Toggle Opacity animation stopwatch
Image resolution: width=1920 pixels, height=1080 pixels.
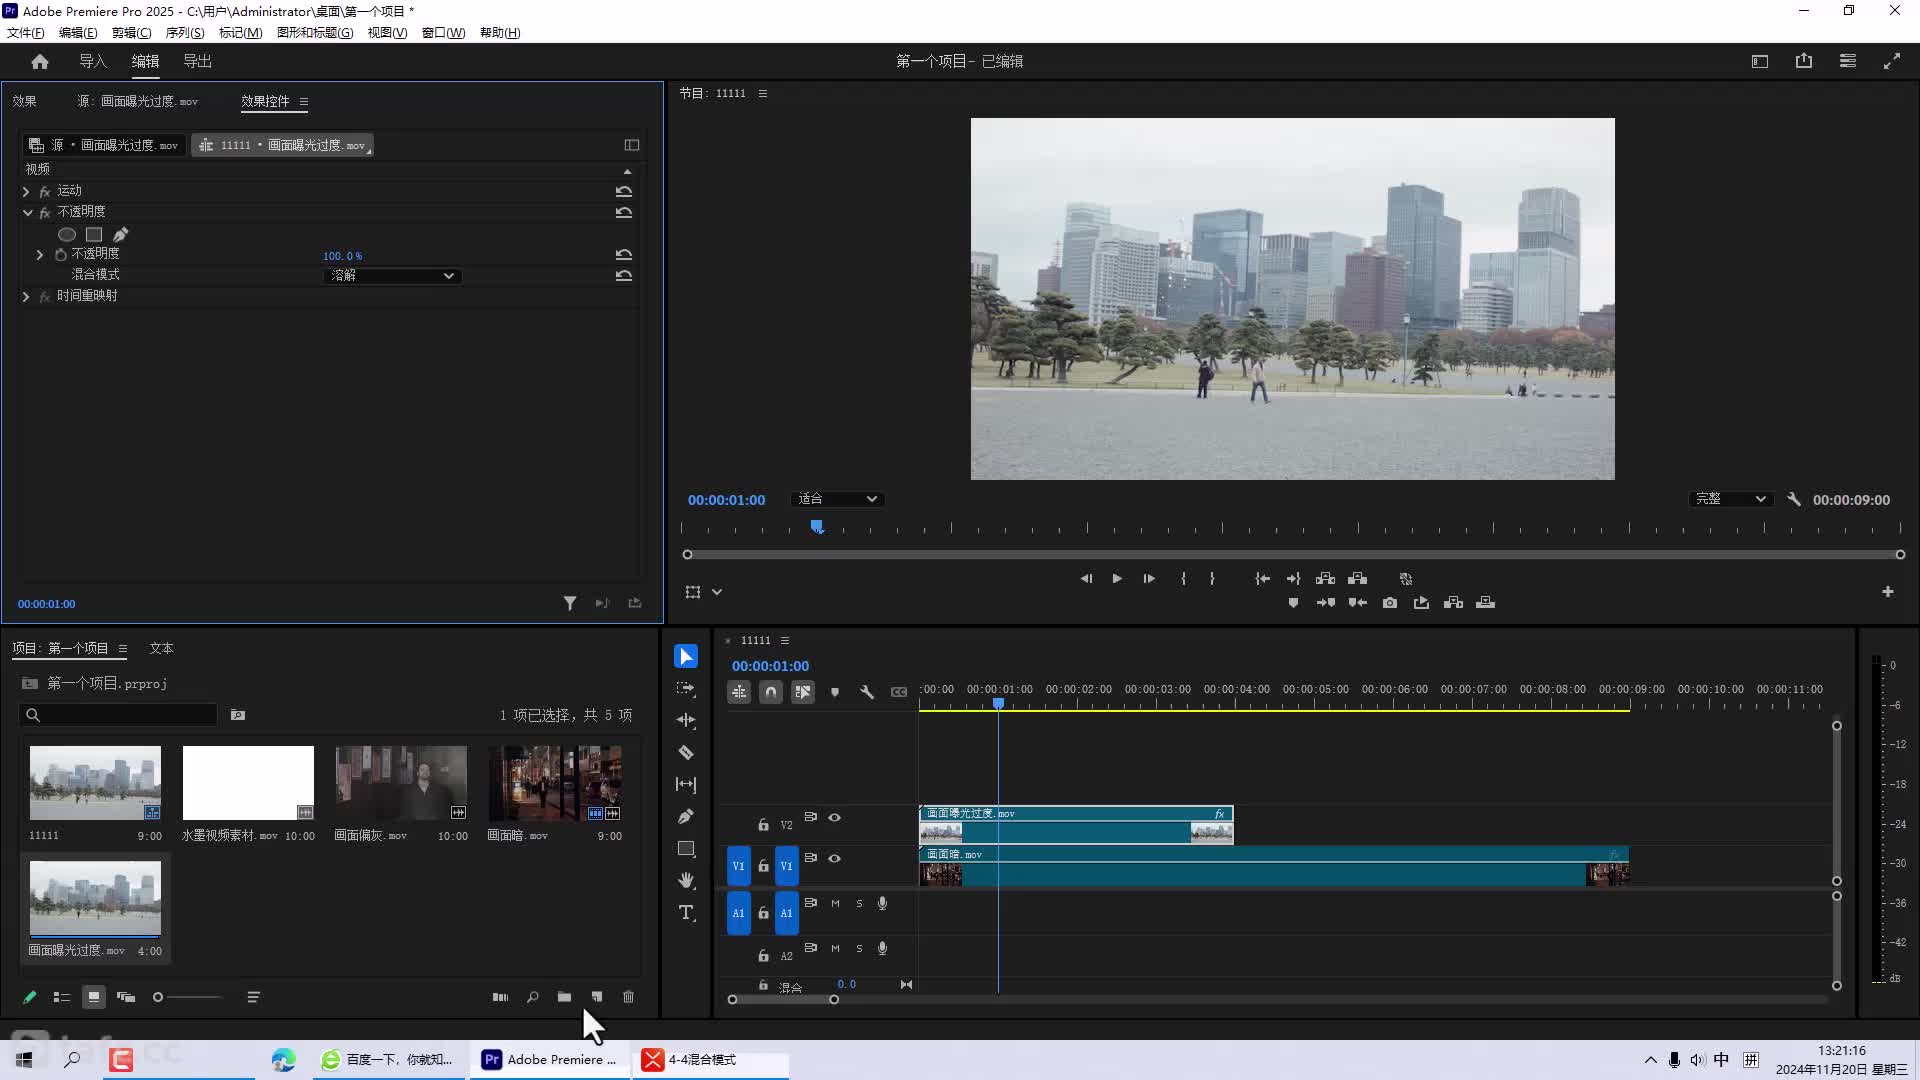(61, 254)
